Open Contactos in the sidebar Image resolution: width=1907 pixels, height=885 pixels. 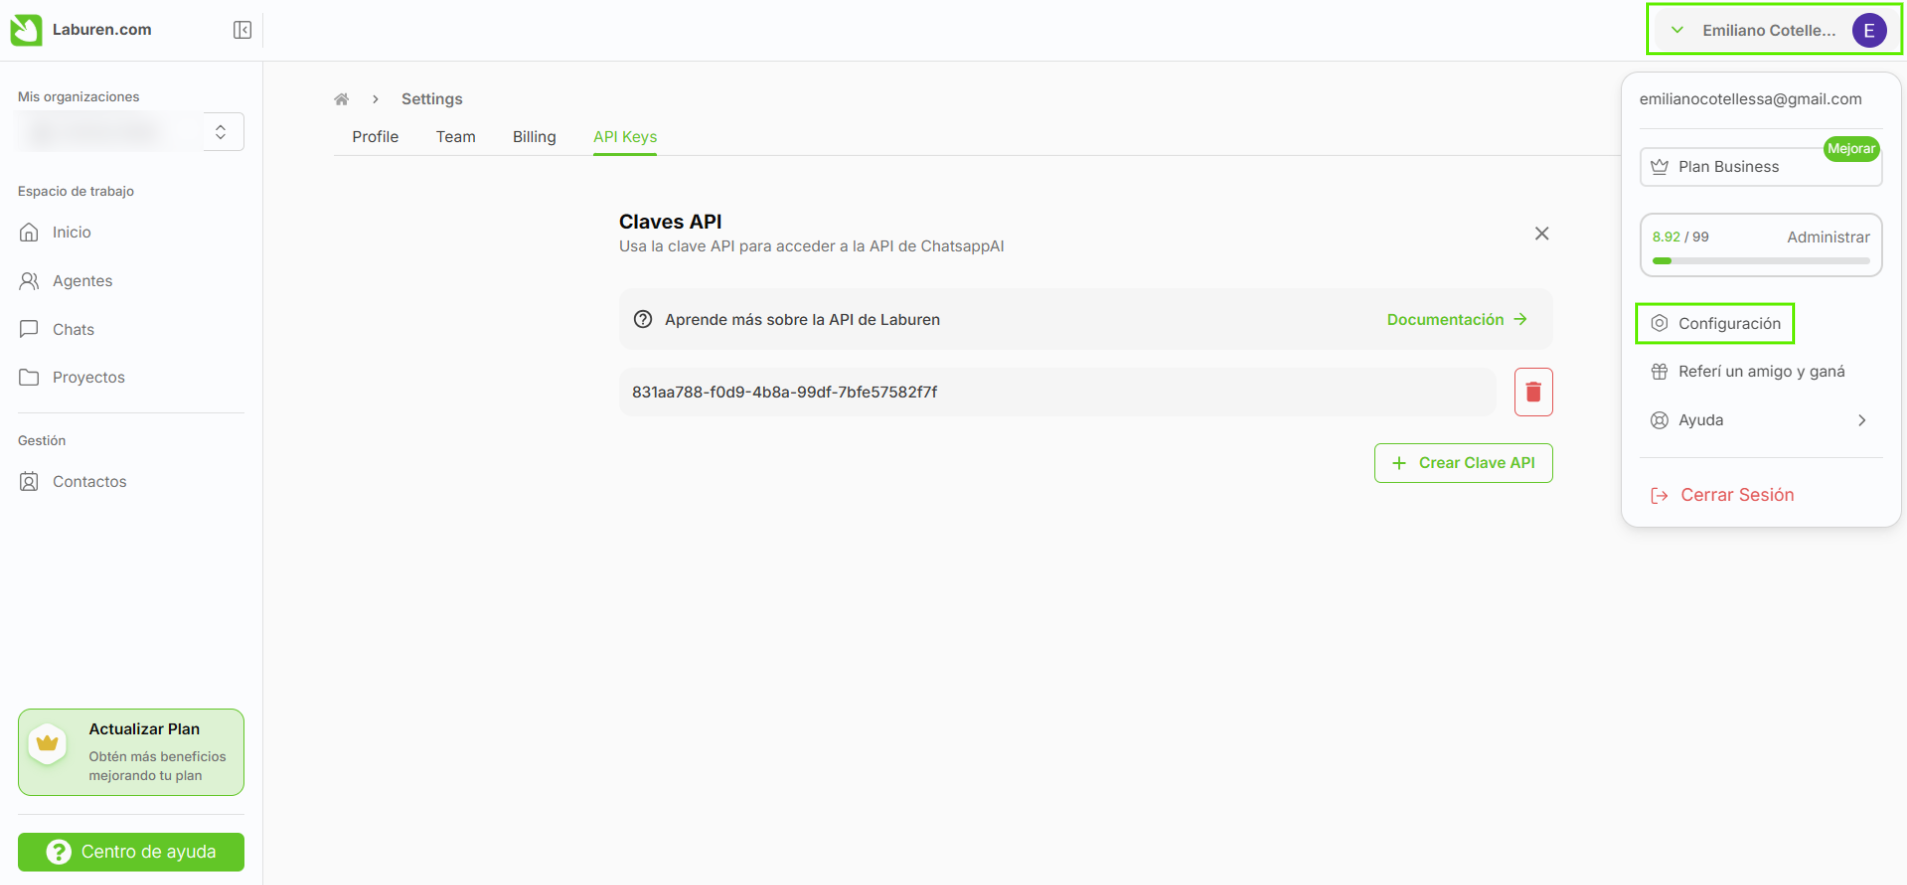(89, 482)
